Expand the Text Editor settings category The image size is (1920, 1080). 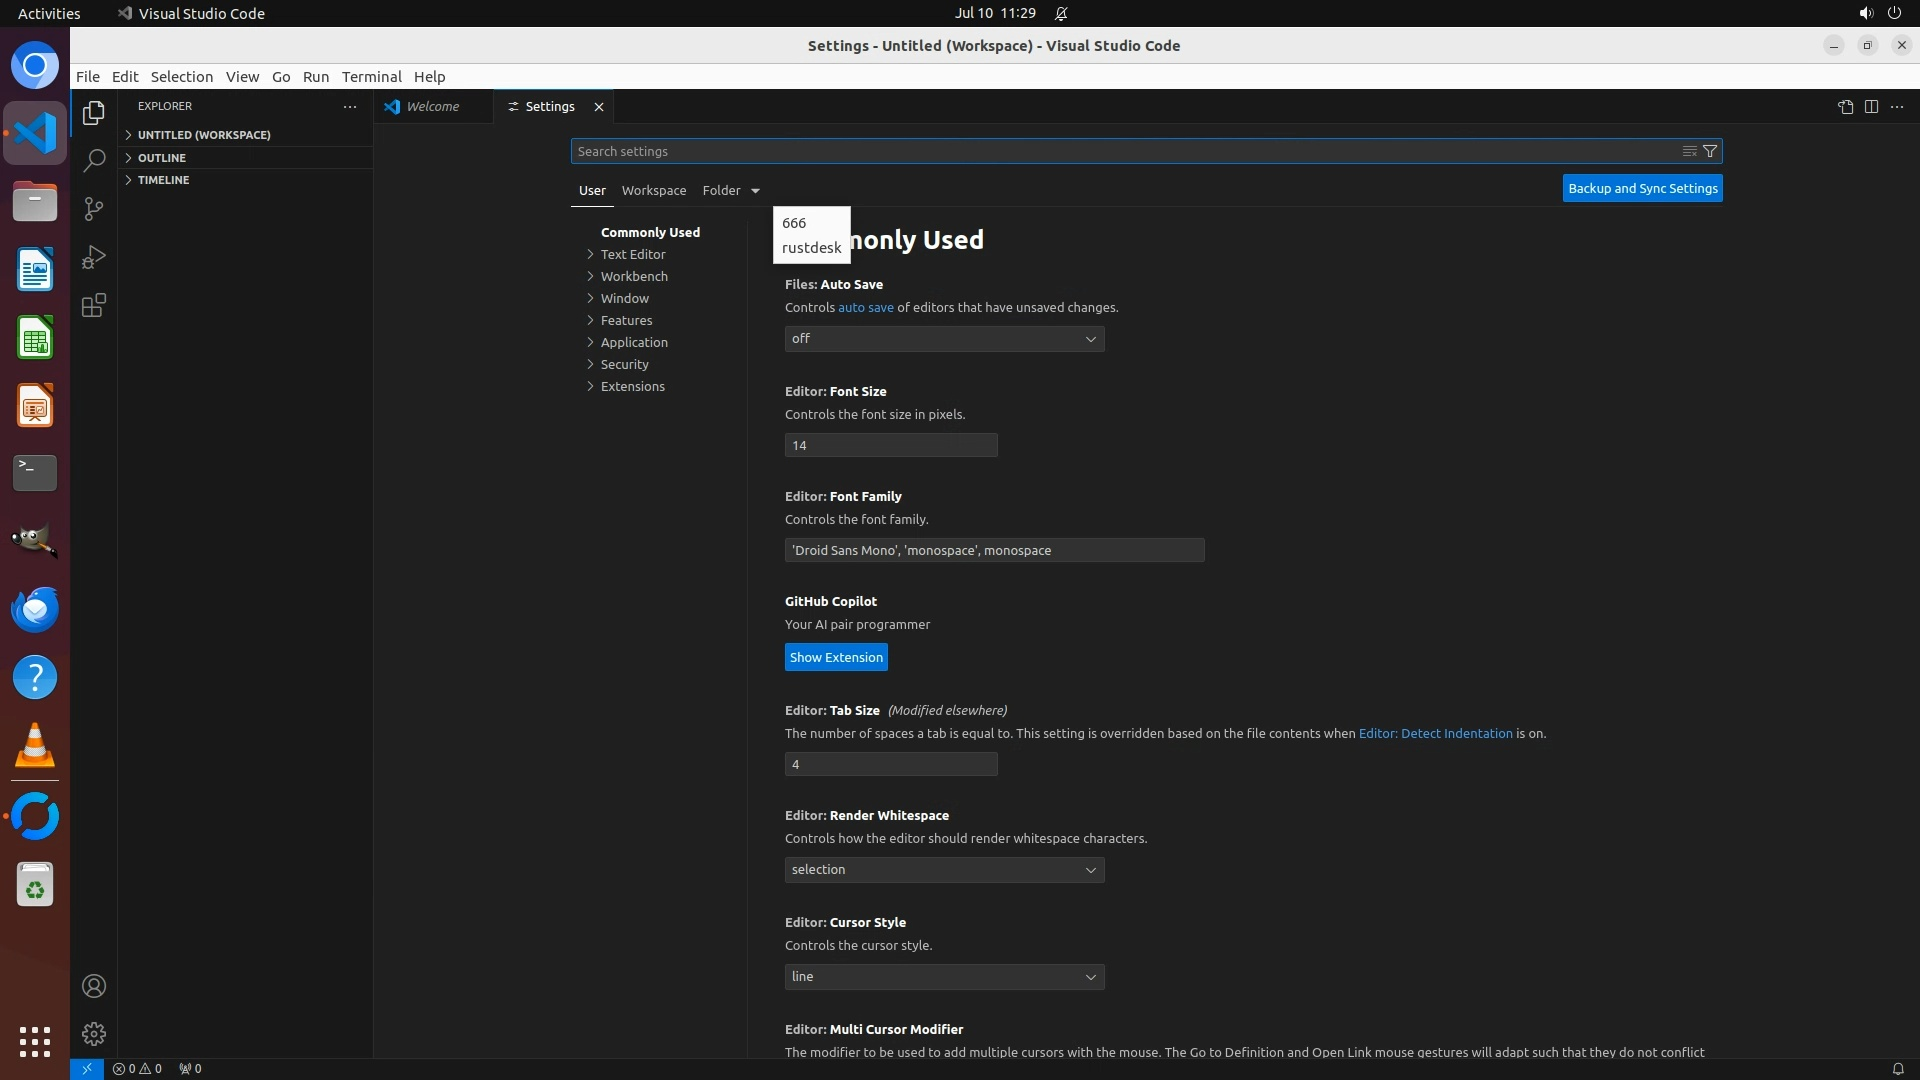pos(632,254)
